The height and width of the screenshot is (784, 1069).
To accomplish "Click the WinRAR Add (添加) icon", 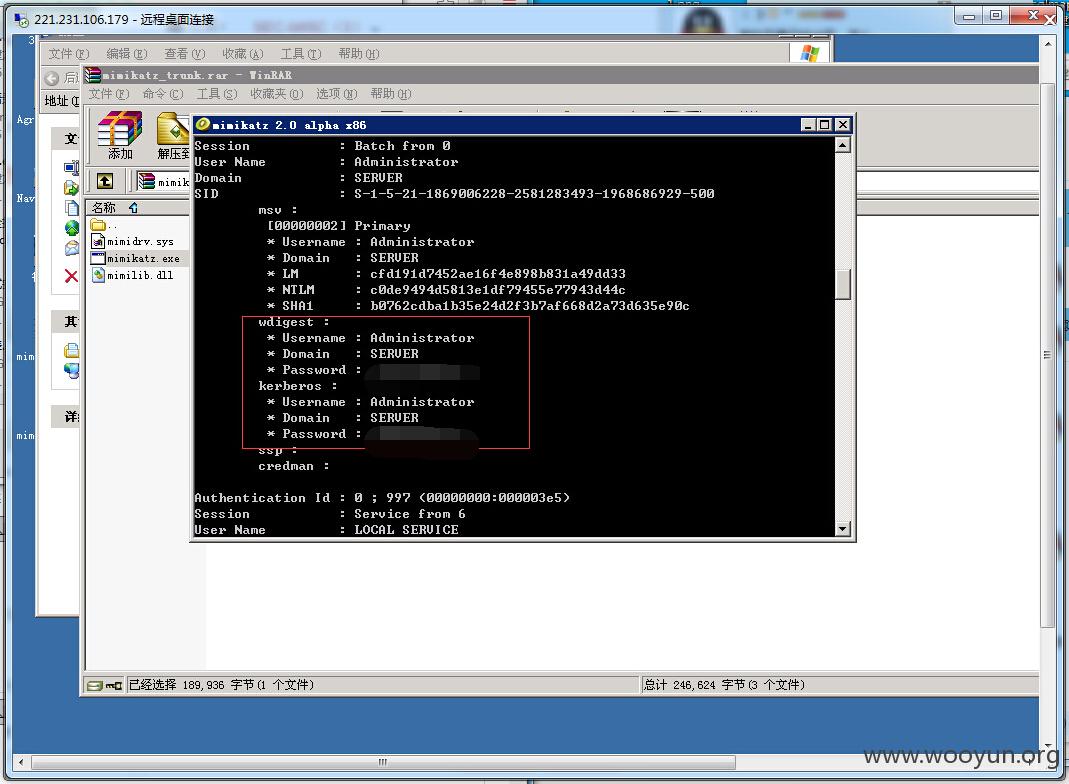I will click(x=120, y=136).
